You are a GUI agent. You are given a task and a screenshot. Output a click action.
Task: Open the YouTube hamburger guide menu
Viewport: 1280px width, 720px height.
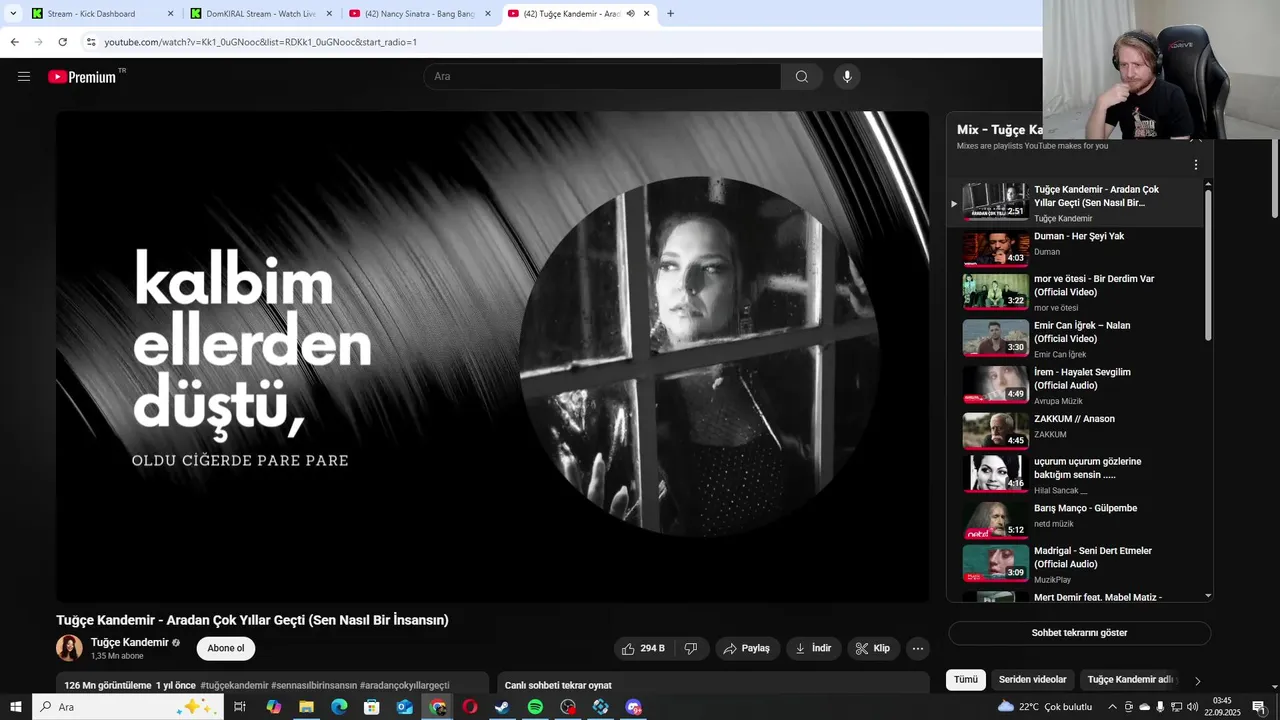(x=24, y=76)
